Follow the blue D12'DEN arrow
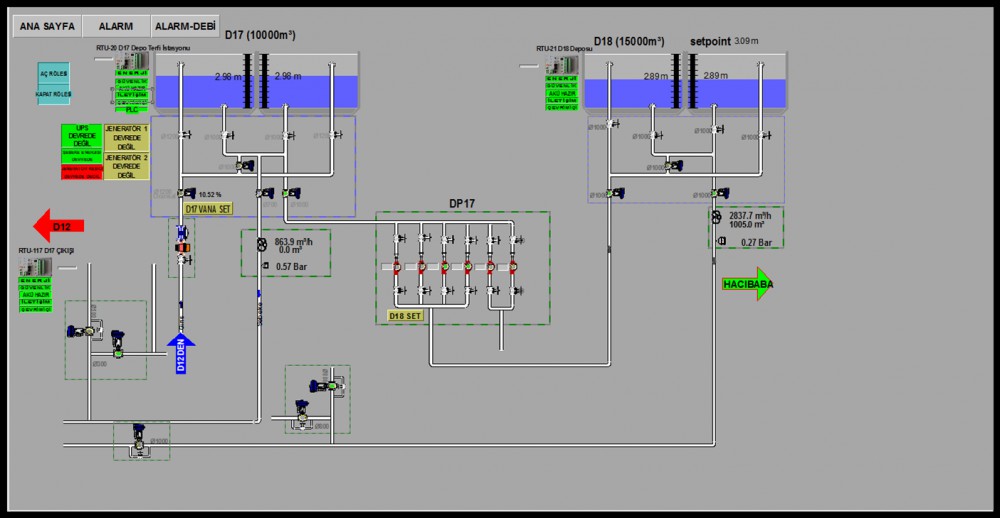This screenshot has width=1000, height=518. (x=181, y=353)
